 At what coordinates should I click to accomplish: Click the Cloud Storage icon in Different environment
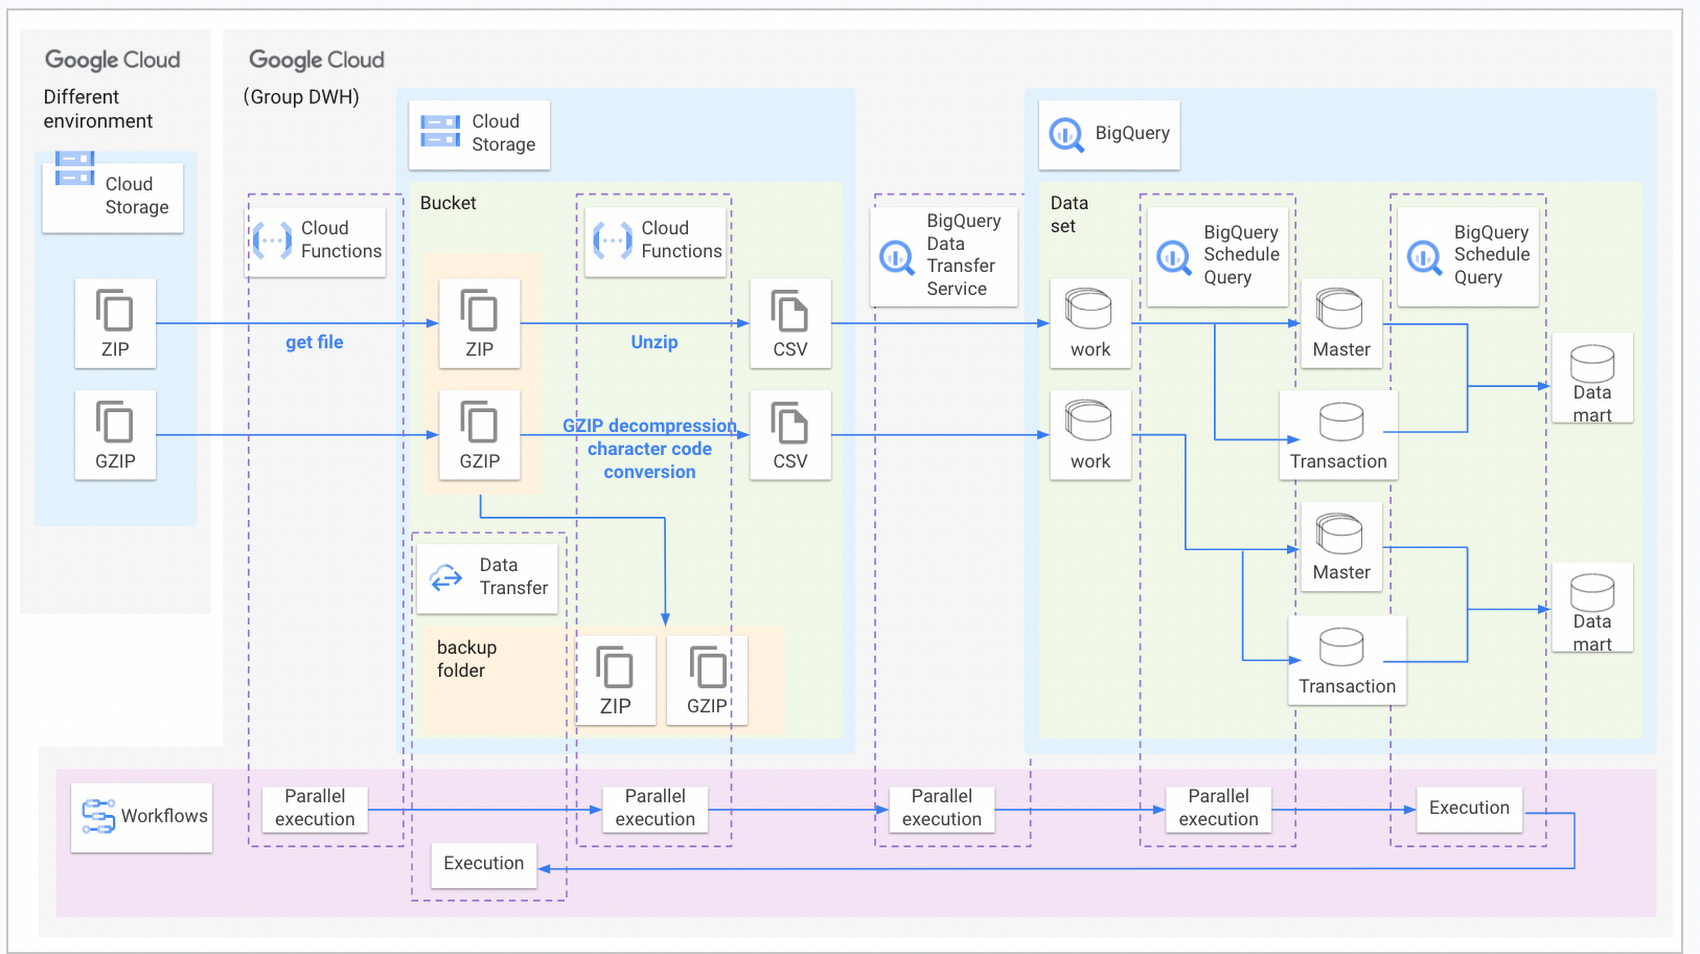click(75, 168)
